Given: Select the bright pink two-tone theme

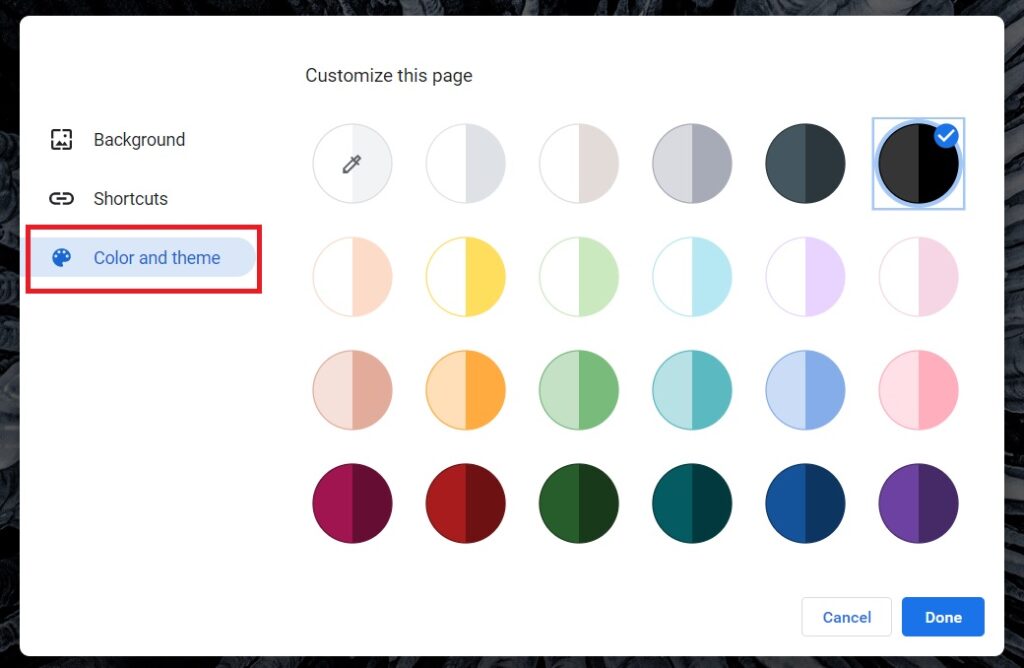Looking at the screenshot, I should (x=918, y=390).
